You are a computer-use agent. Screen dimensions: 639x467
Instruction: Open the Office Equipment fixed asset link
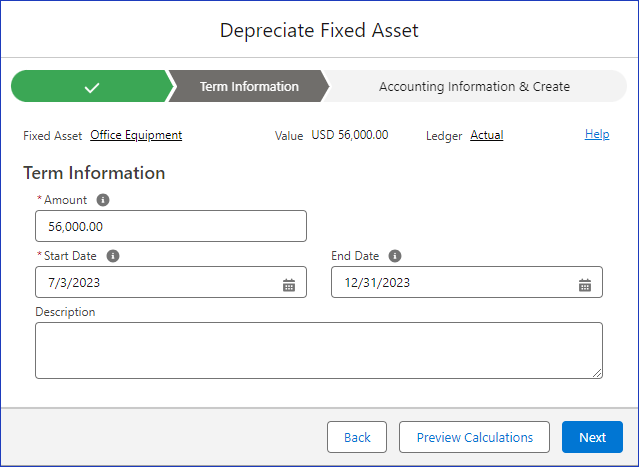click(136, 135)
